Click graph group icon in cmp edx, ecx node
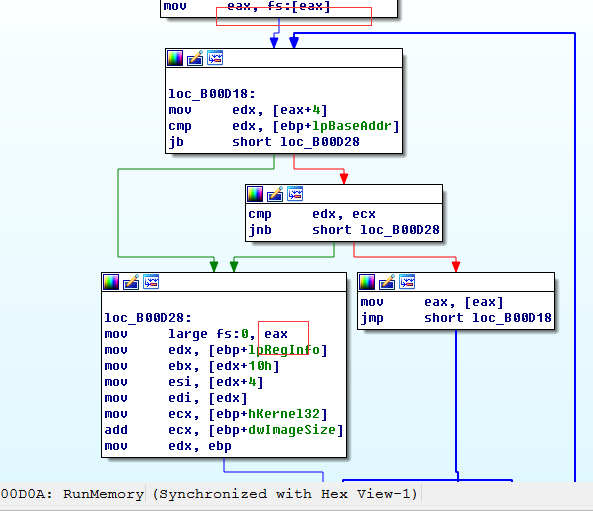The height and width of the screenshot is (511, 593). click(x=295, y=194)
